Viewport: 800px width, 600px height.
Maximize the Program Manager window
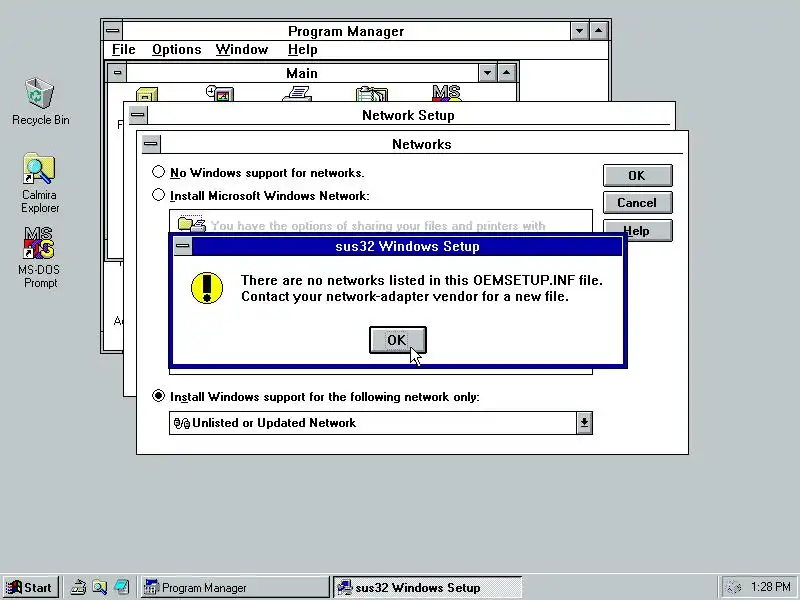click(598, 31)
